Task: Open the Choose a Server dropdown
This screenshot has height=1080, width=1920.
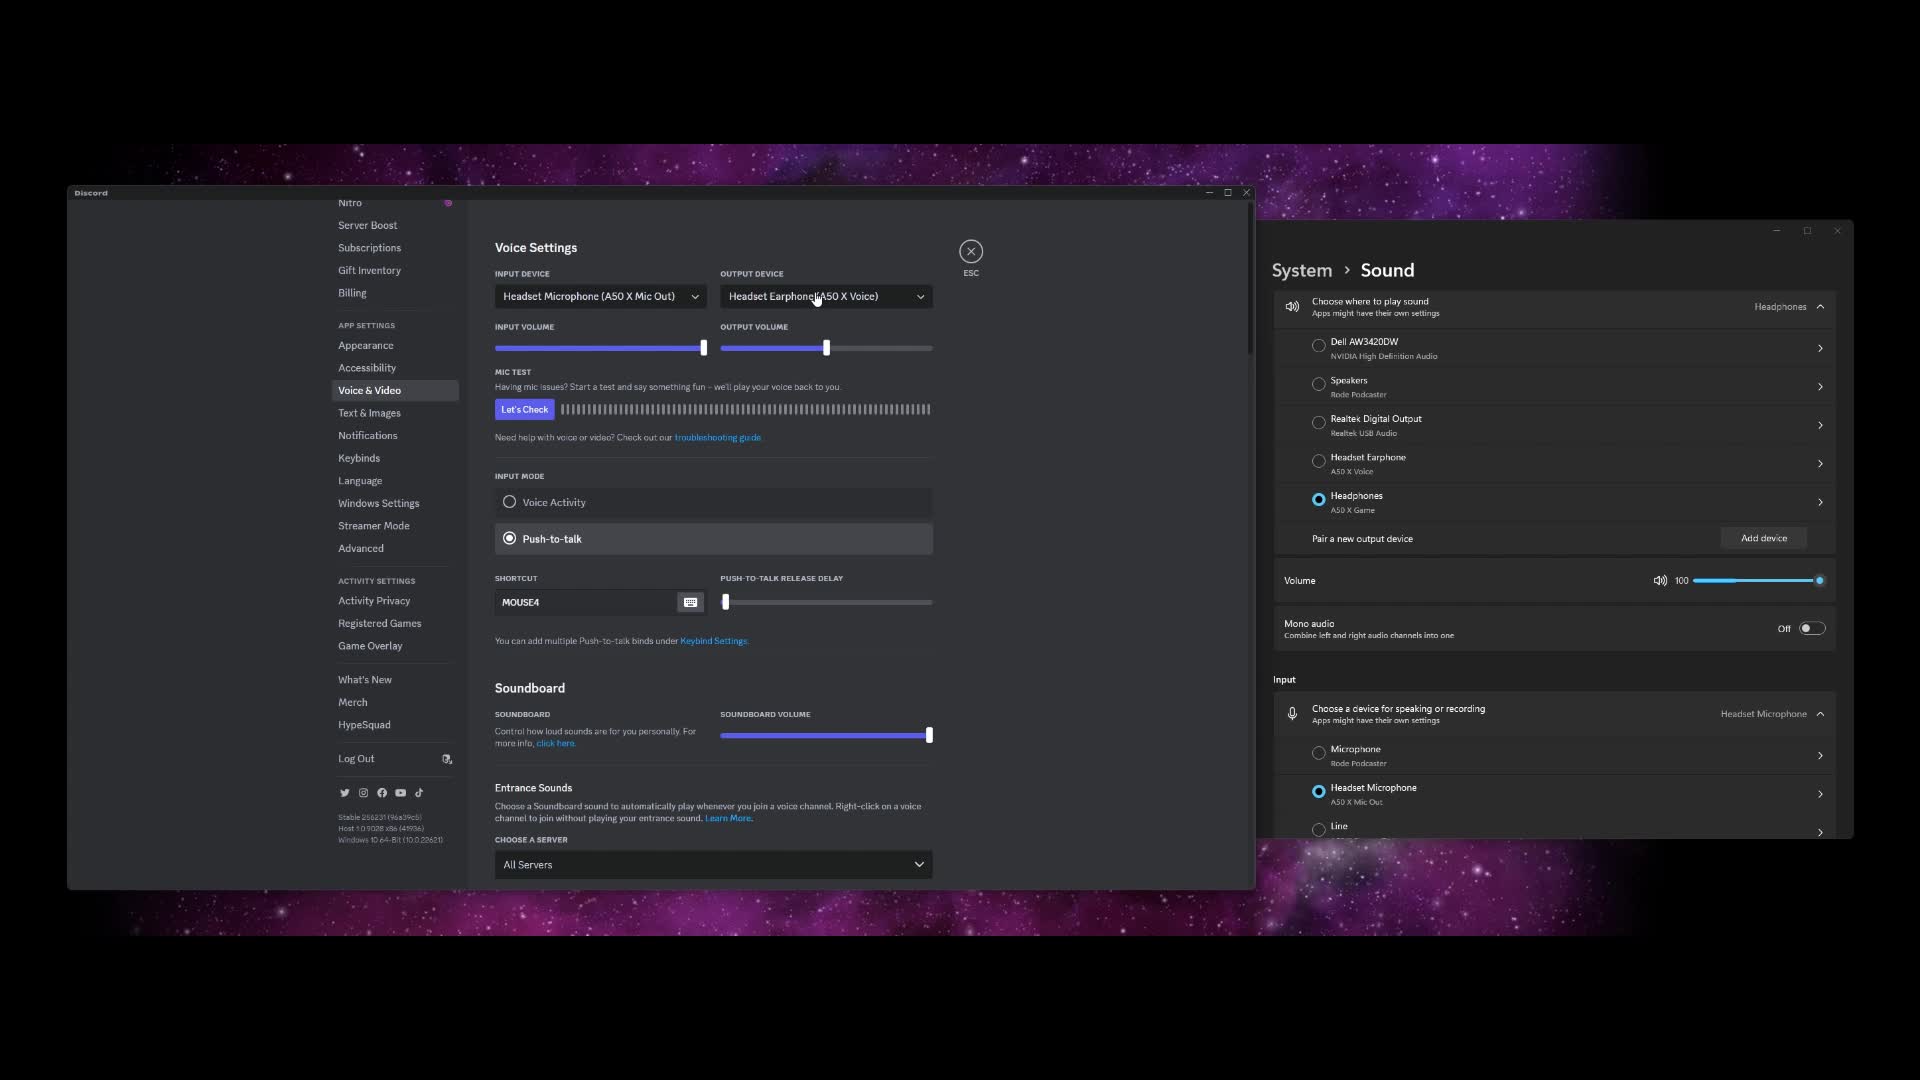Action: [x=712, y=864]
